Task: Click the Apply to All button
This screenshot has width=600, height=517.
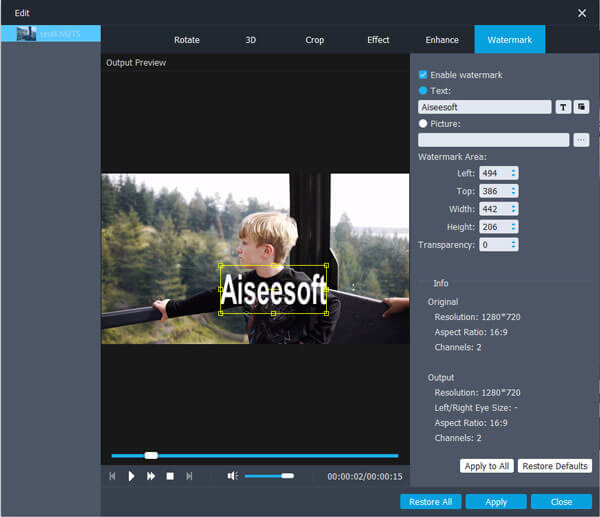Action: point(486,466)
